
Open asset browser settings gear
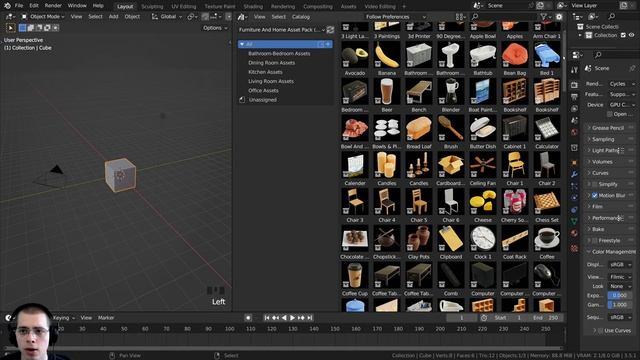pos(559,17)
